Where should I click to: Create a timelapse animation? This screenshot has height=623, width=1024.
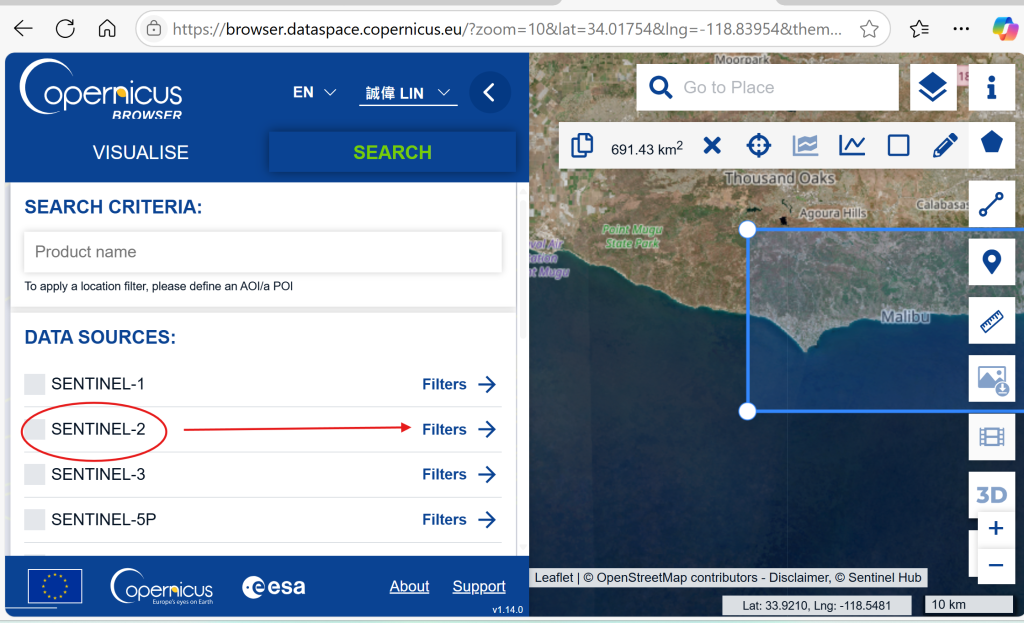tap(991, 436)
